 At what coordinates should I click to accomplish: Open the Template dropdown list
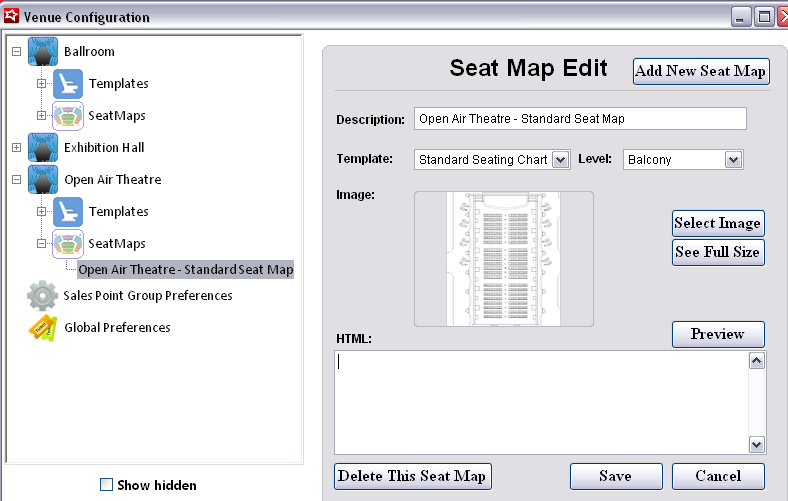(x=560, y=159)
